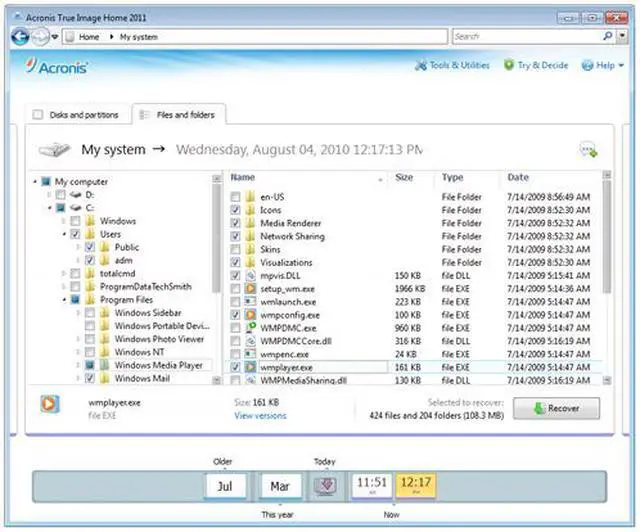Select the WMPMediaSharing.dll file name
This screenshot has width=640, height=532.
pyautogui.click(x=304, y=380)
